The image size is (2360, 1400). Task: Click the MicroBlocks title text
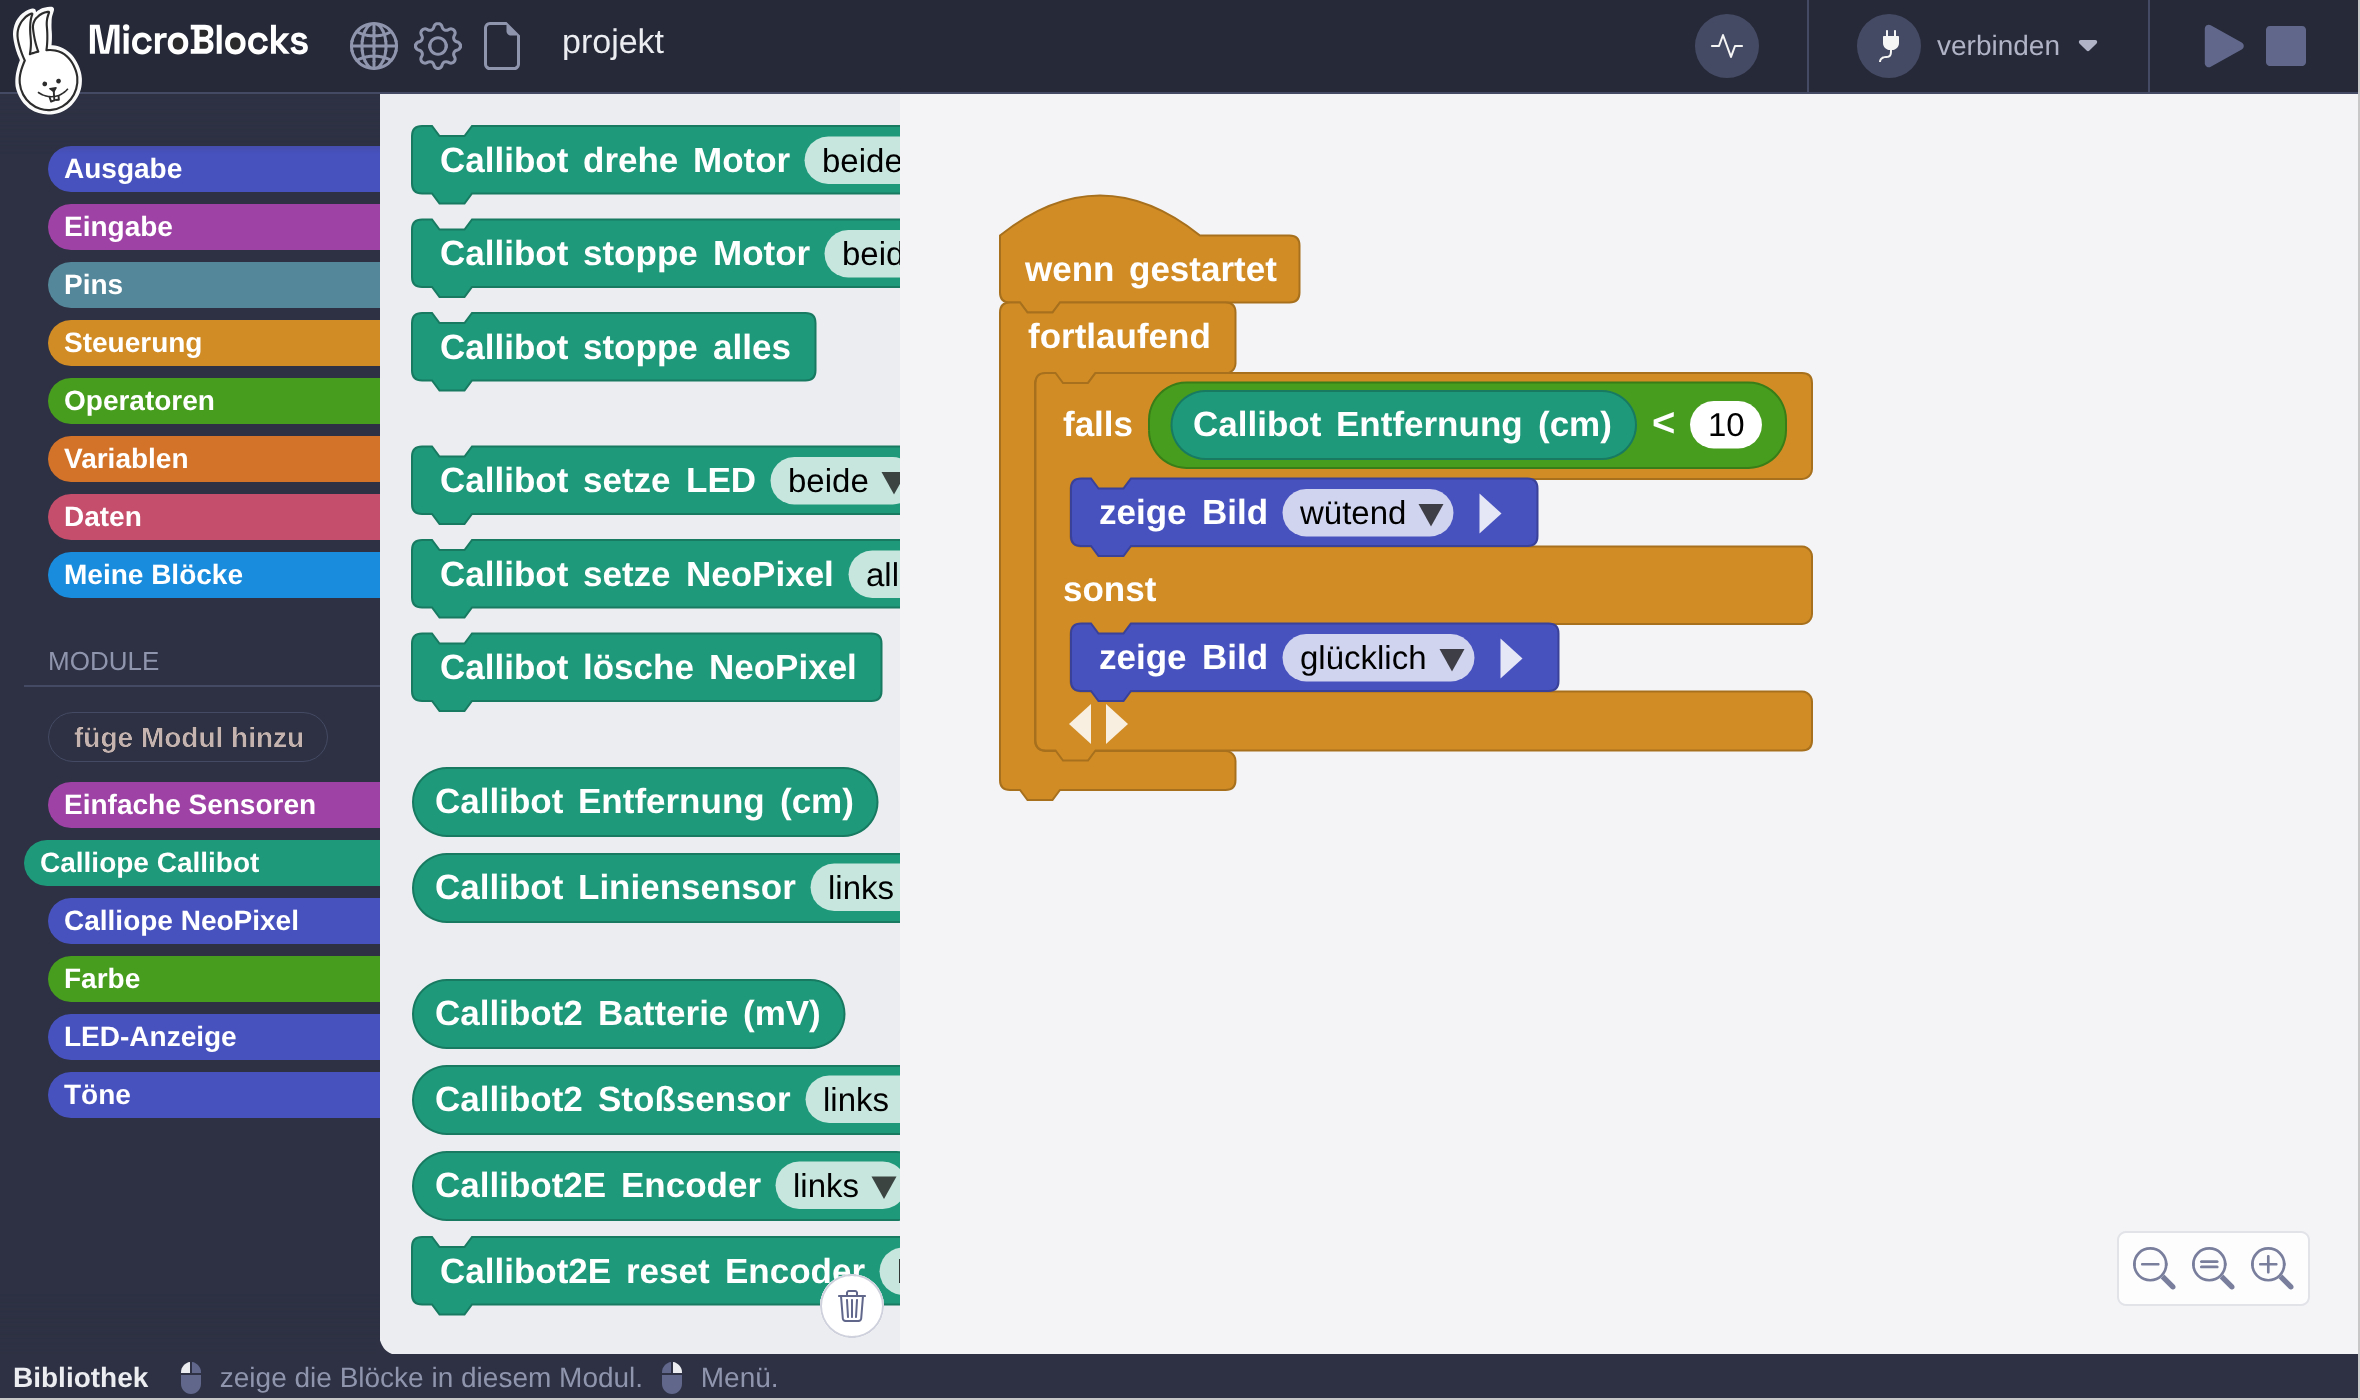(198, 41)
